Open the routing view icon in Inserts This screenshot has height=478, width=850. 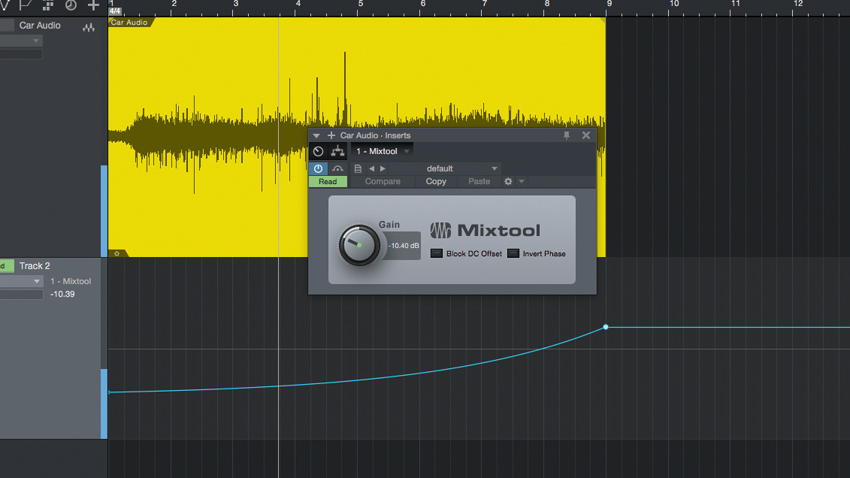[x=338, y=151]
